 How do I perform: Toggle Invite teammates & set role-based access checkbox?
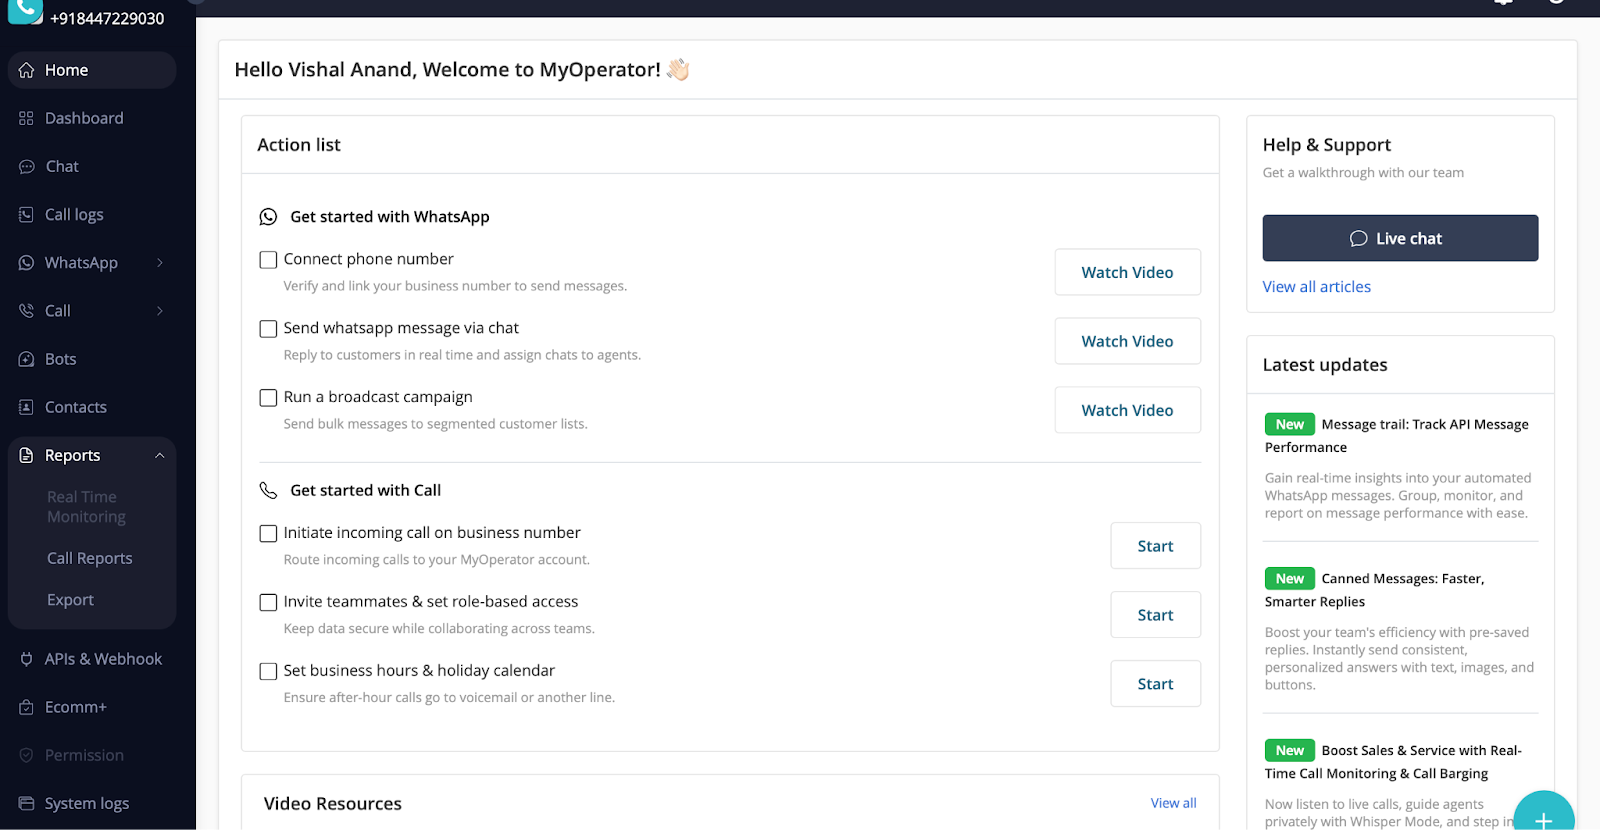tap(268, 602)
